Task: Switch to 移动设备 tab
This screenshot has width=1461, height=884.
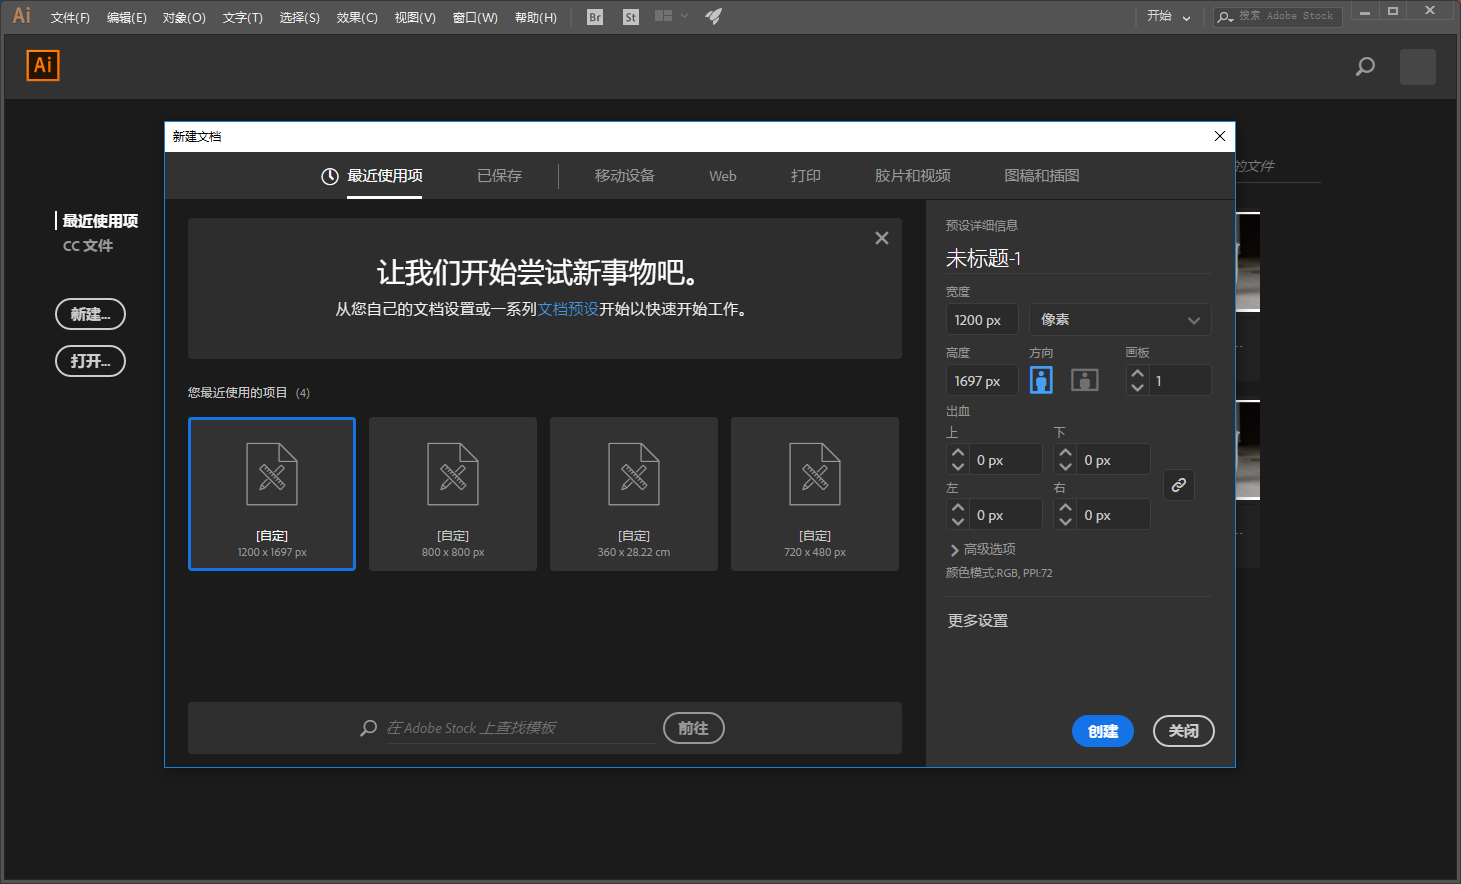Action: point(624,176)
